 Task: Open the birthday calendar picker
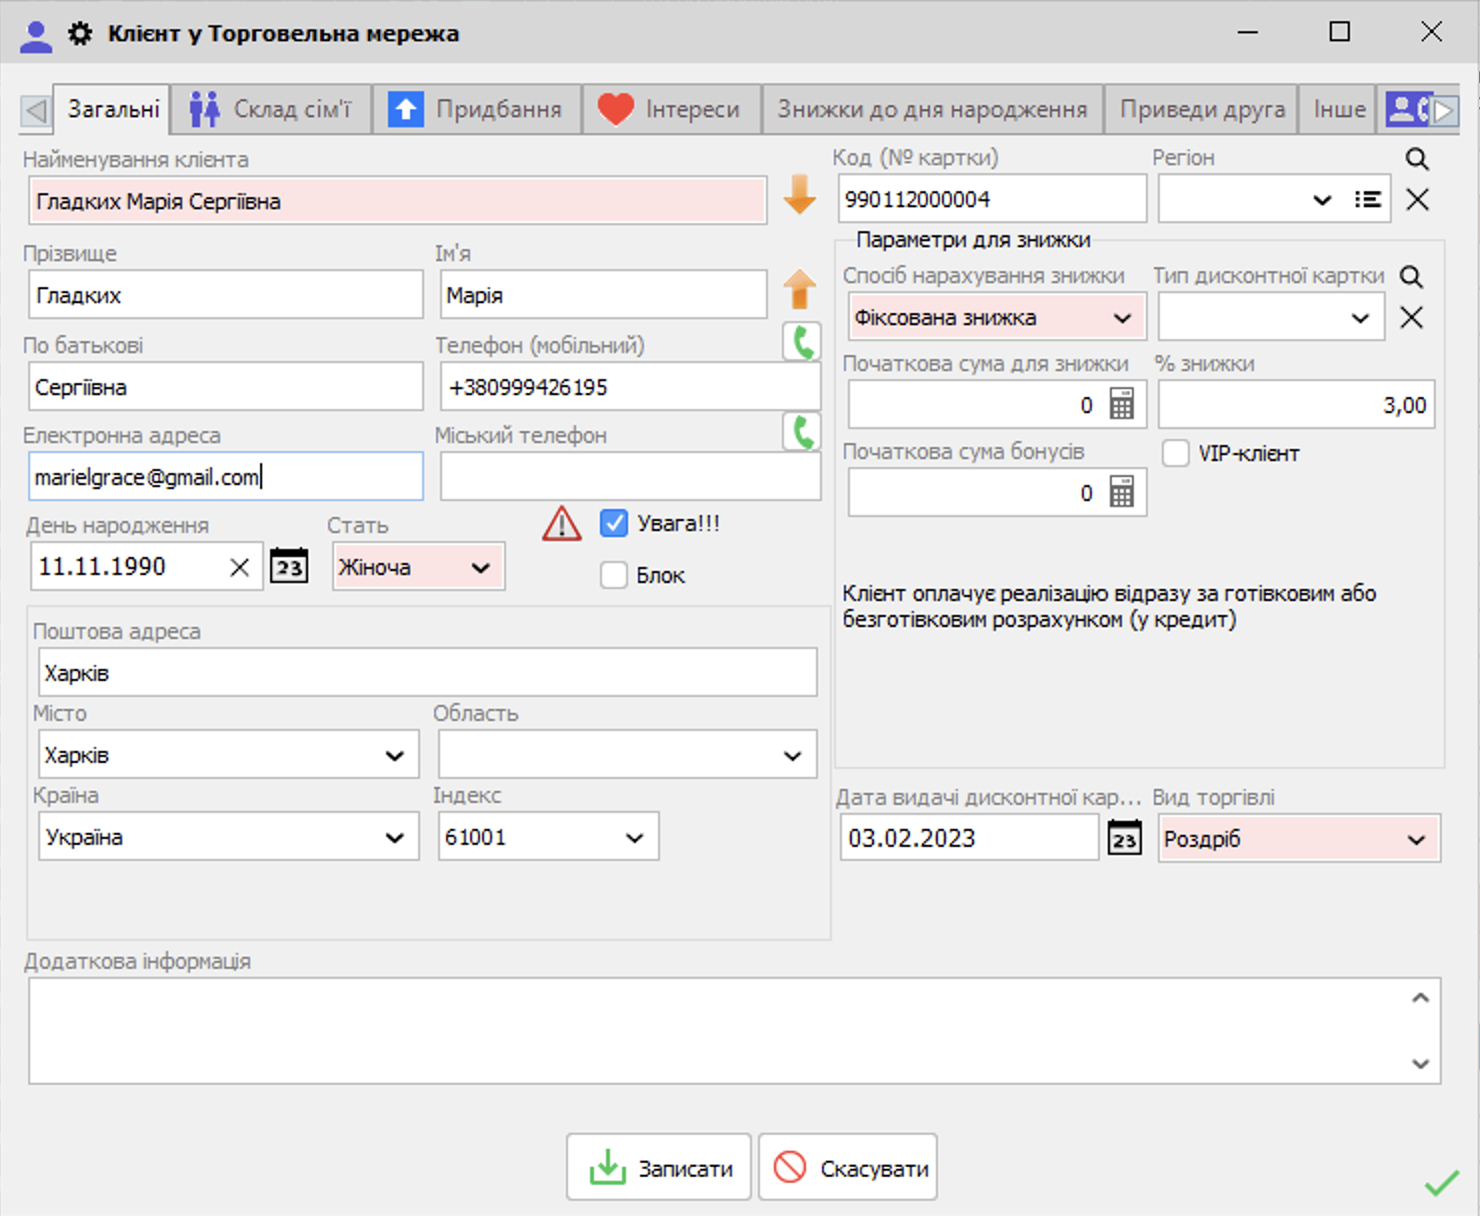coord(289,567)
